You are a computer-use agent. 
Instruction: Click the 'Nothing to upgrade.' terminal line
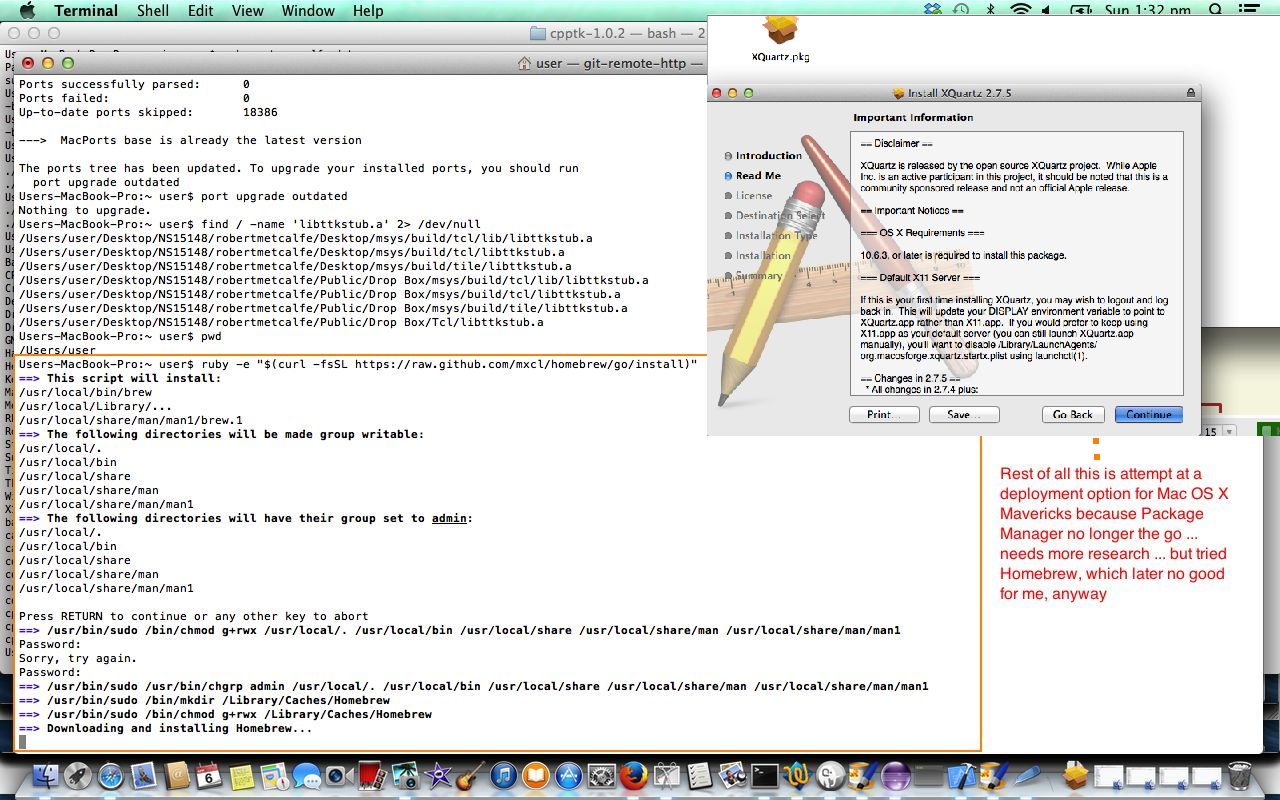click(85, 211)
